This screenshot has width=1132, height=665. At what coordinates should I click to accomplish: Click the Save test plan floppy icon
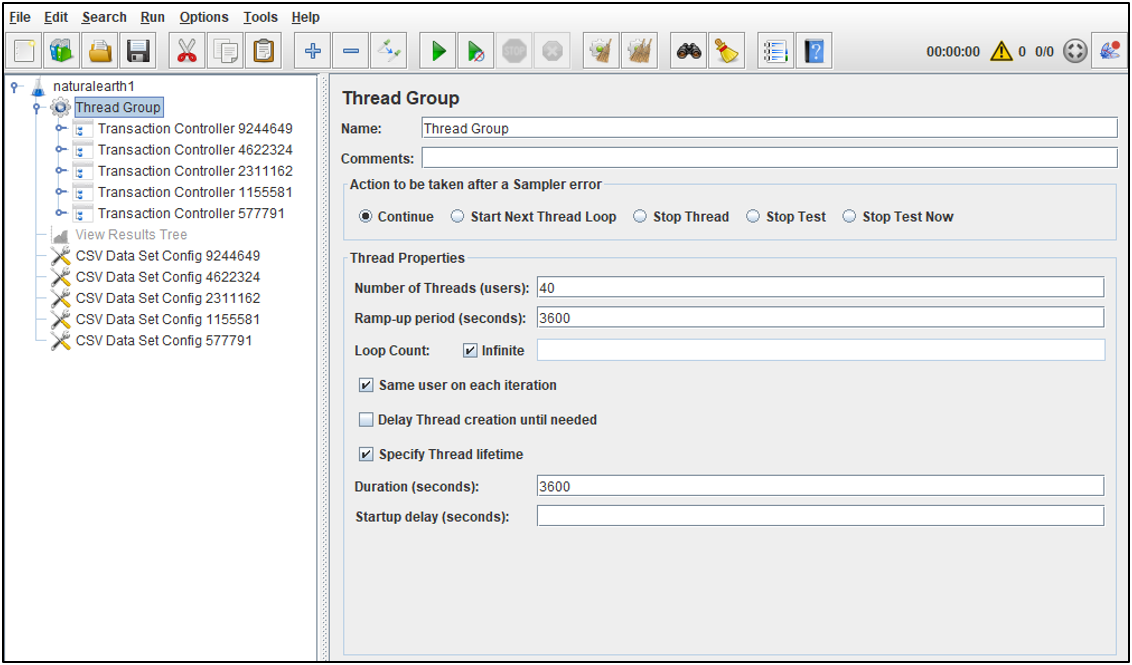(138, 51)
